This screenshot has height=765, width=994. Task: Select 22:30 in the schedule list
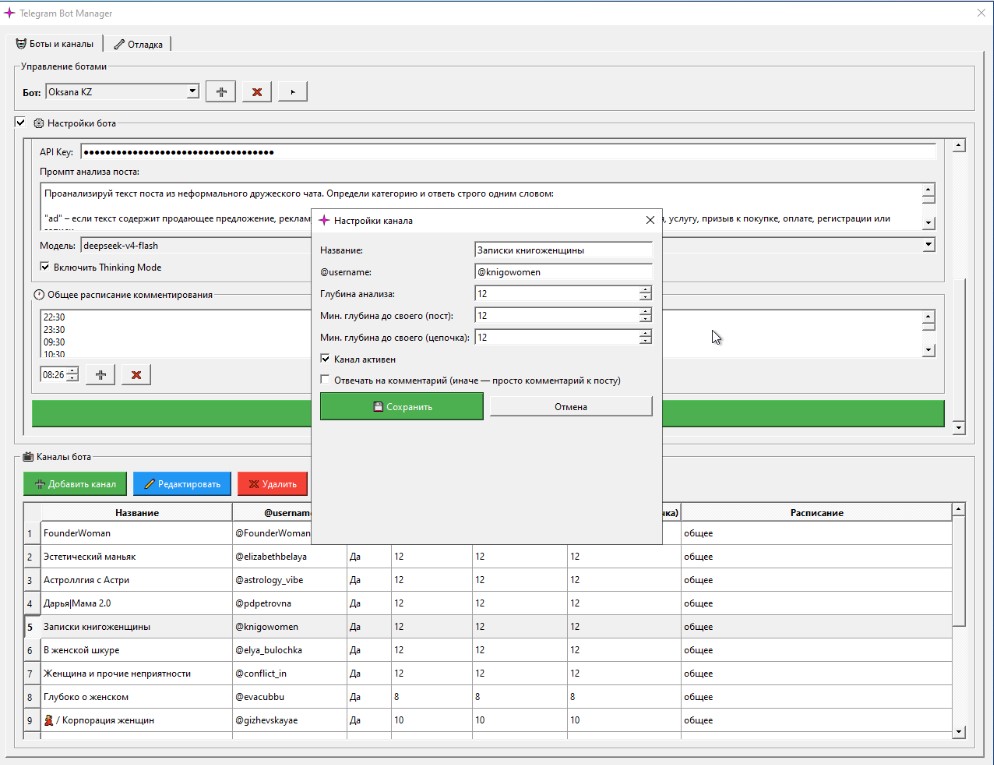pyautogui.click(x=55, y=317)
